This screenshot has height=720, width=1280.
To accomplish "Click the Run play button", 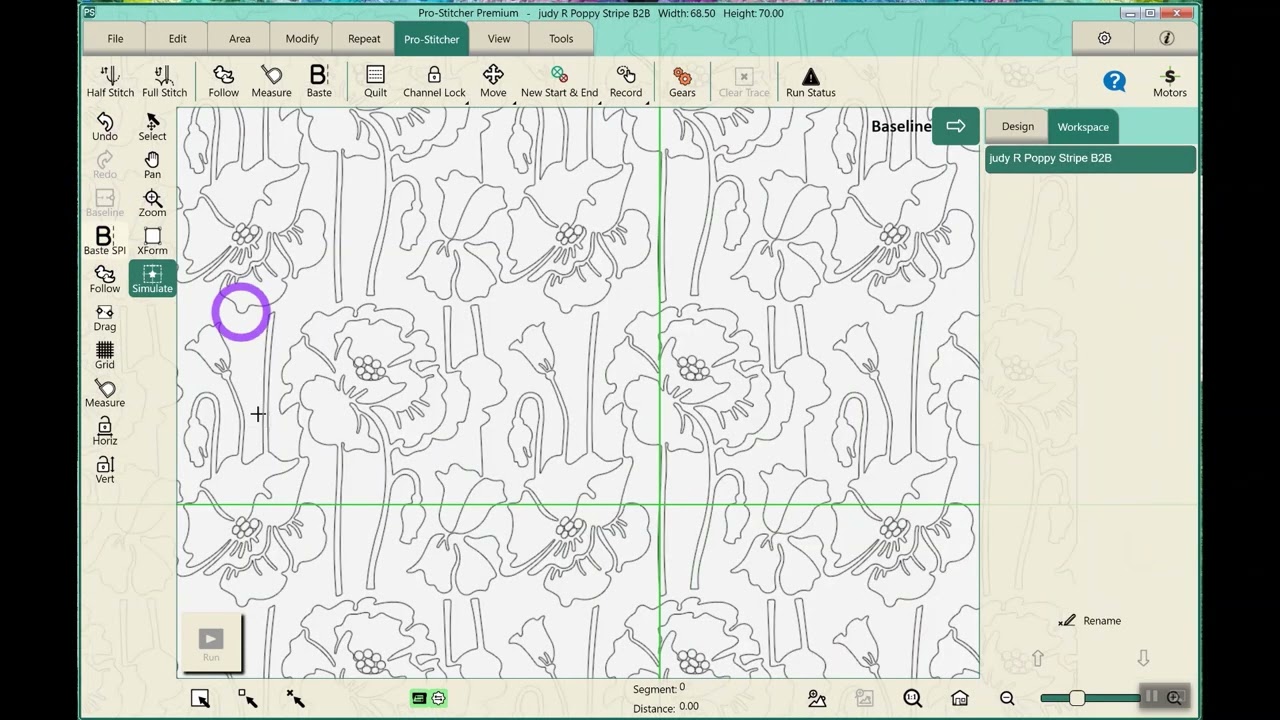I will [211, 642].
